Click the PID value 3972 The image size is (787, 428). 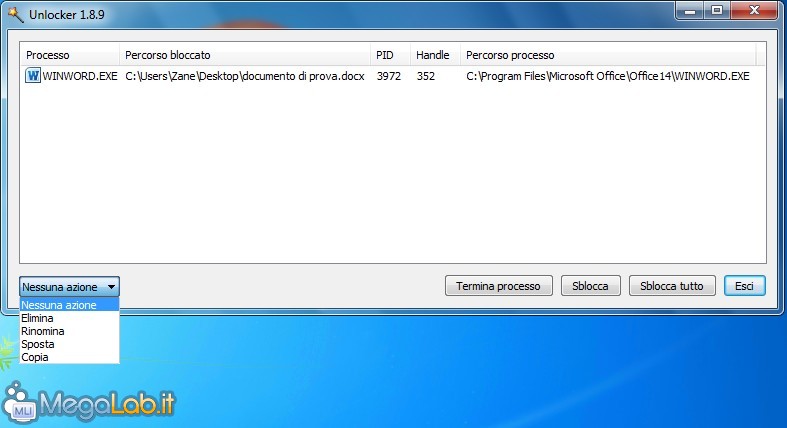[389, 76]
